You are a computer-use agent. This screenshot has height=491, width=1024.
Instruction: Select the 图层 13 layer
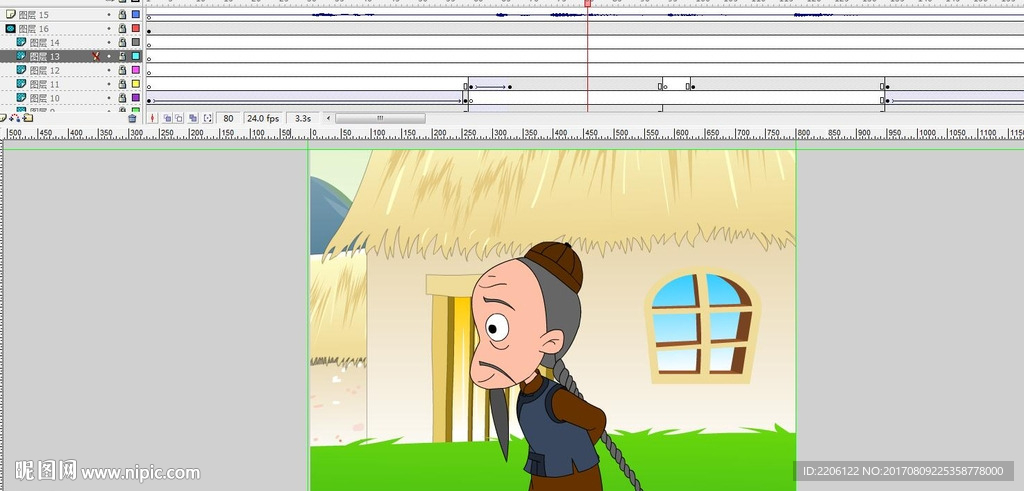point(45,57)
